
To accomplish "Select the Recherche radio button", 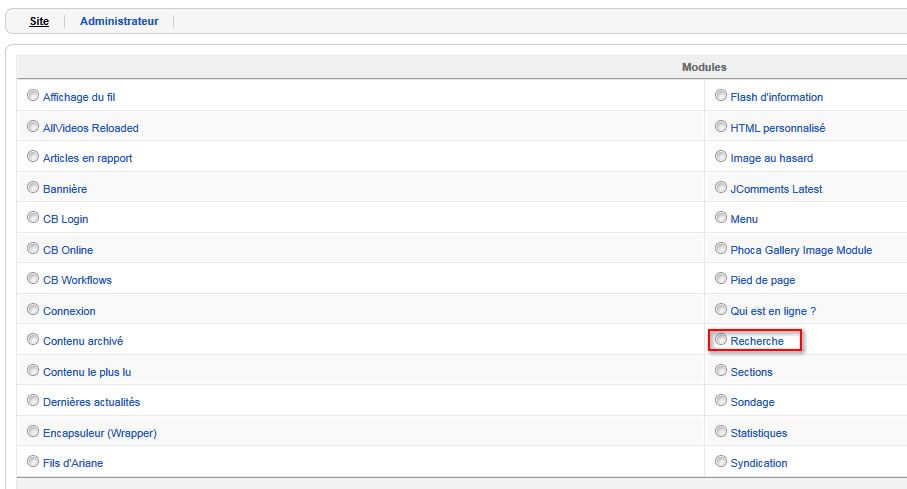I will click(x=721, y=340).
